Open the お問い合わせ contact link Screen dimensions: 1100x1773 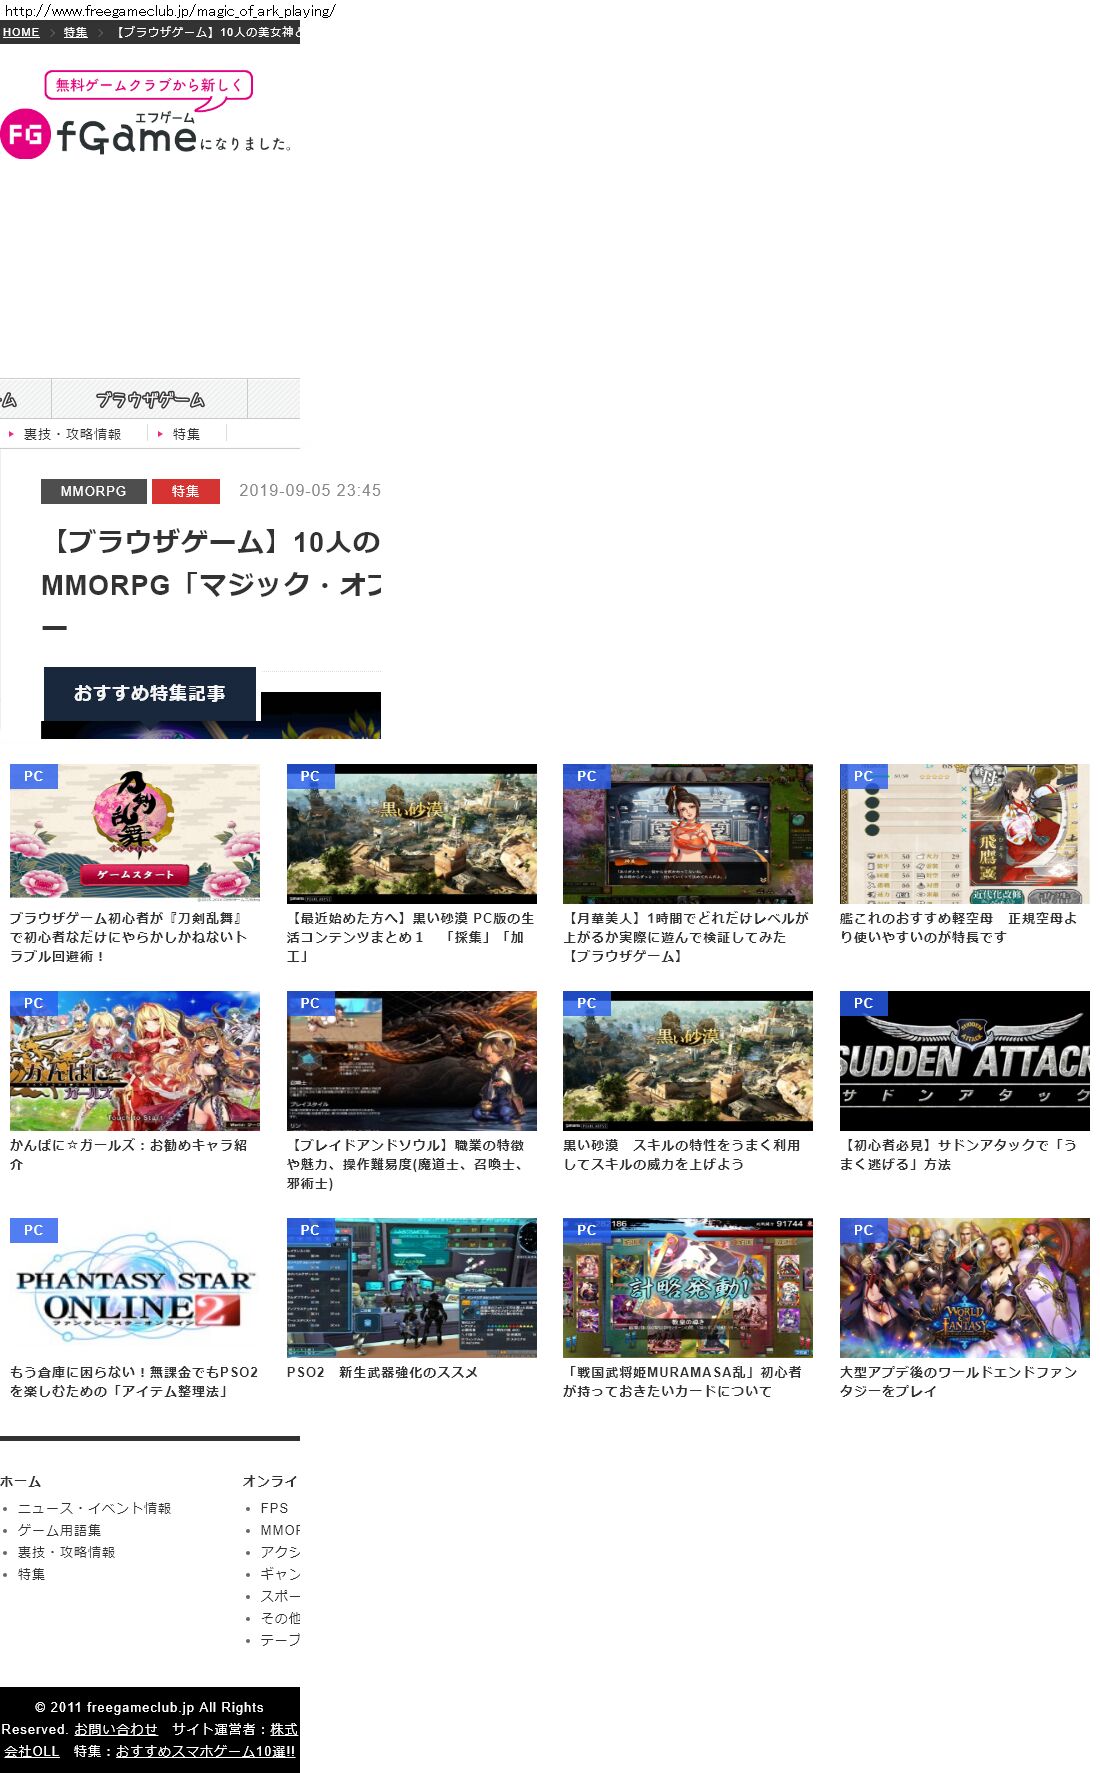tap(116, 1729)
